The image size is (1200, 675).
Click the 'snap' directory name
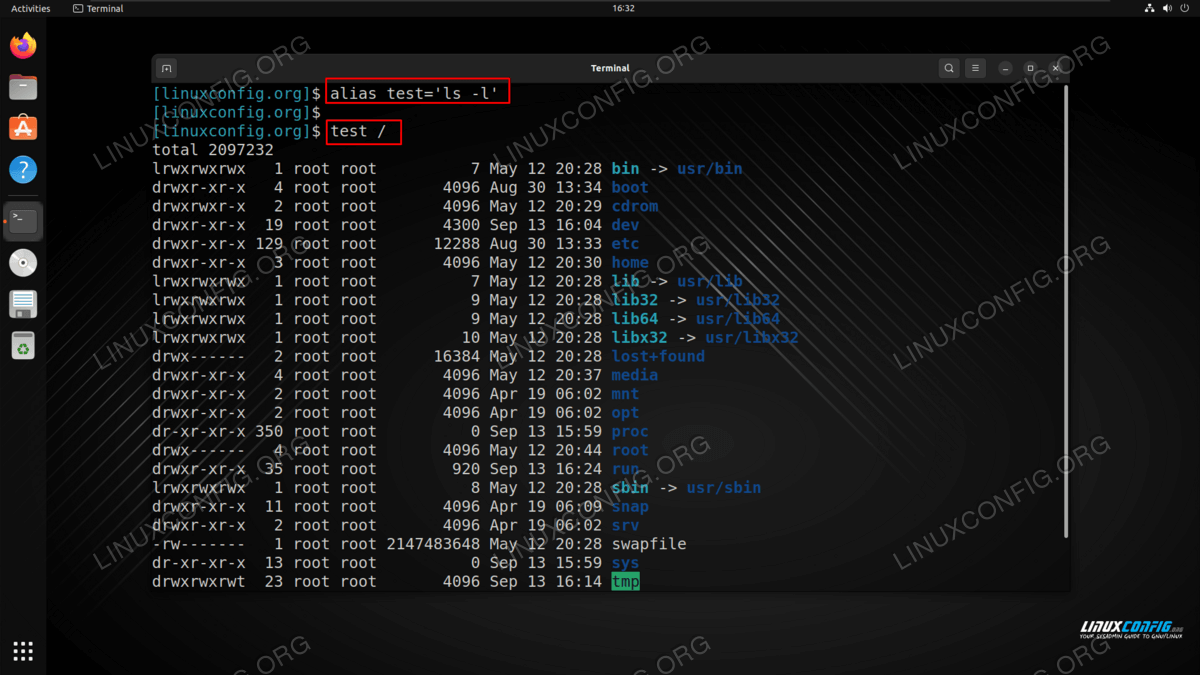coord(630,506)
